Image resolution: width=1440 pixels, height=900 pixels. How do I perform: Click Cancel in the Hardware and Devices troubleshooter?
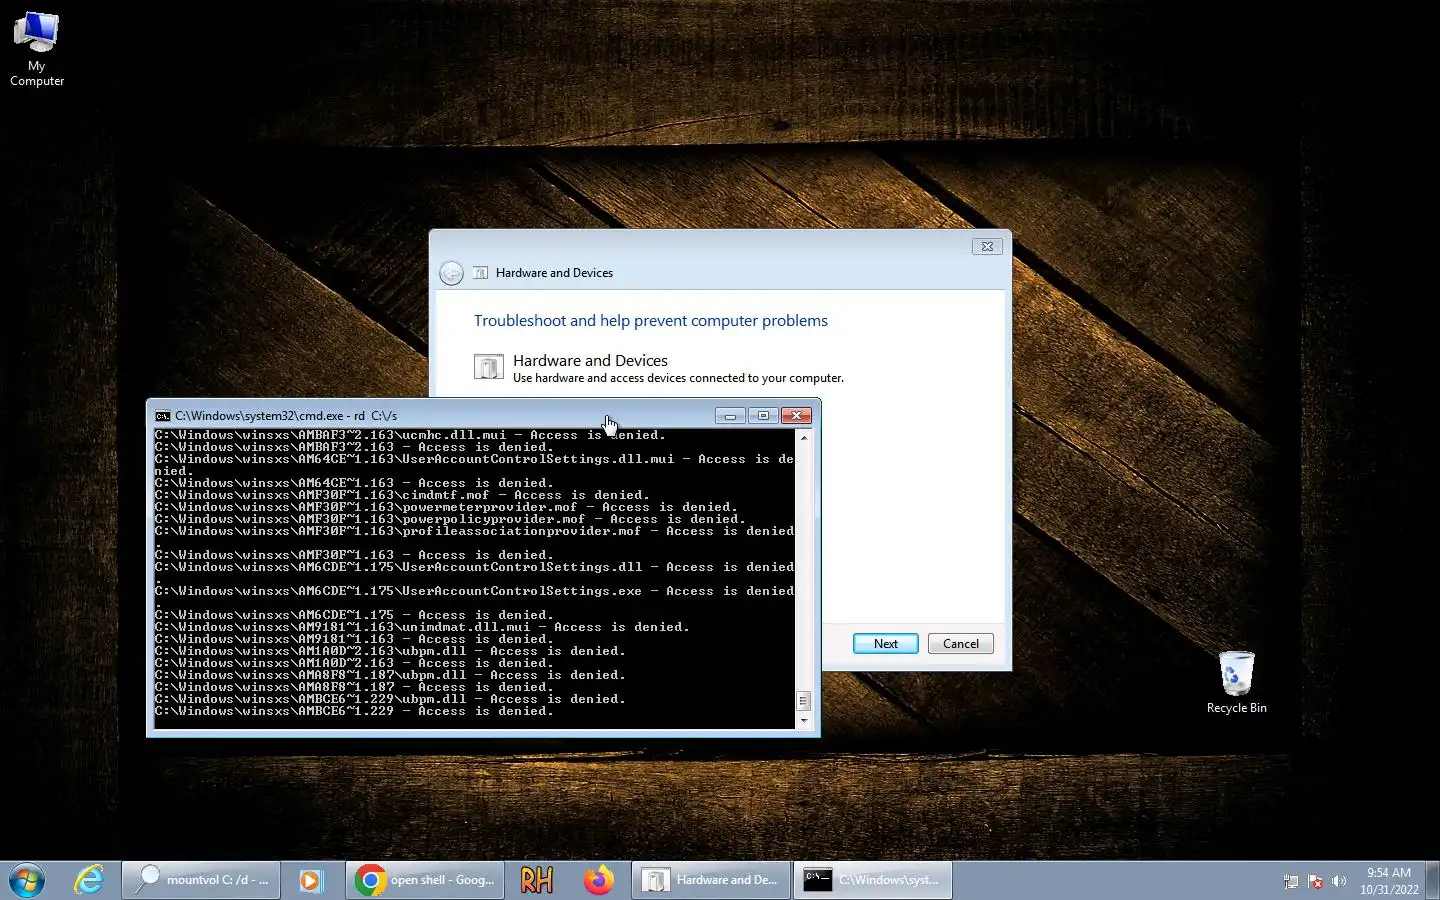pyautogui.click(x=961, y=644)
